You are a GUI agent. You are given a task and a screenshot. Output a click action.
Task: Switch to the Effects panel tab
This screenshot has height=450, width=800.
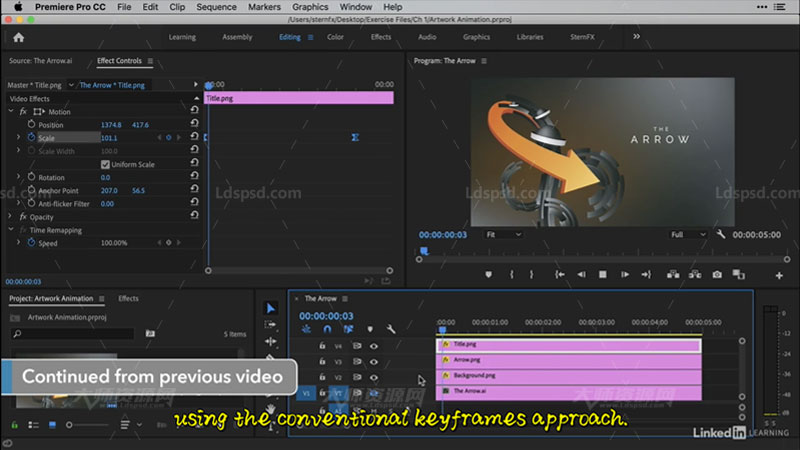click(x=129, y=298)
